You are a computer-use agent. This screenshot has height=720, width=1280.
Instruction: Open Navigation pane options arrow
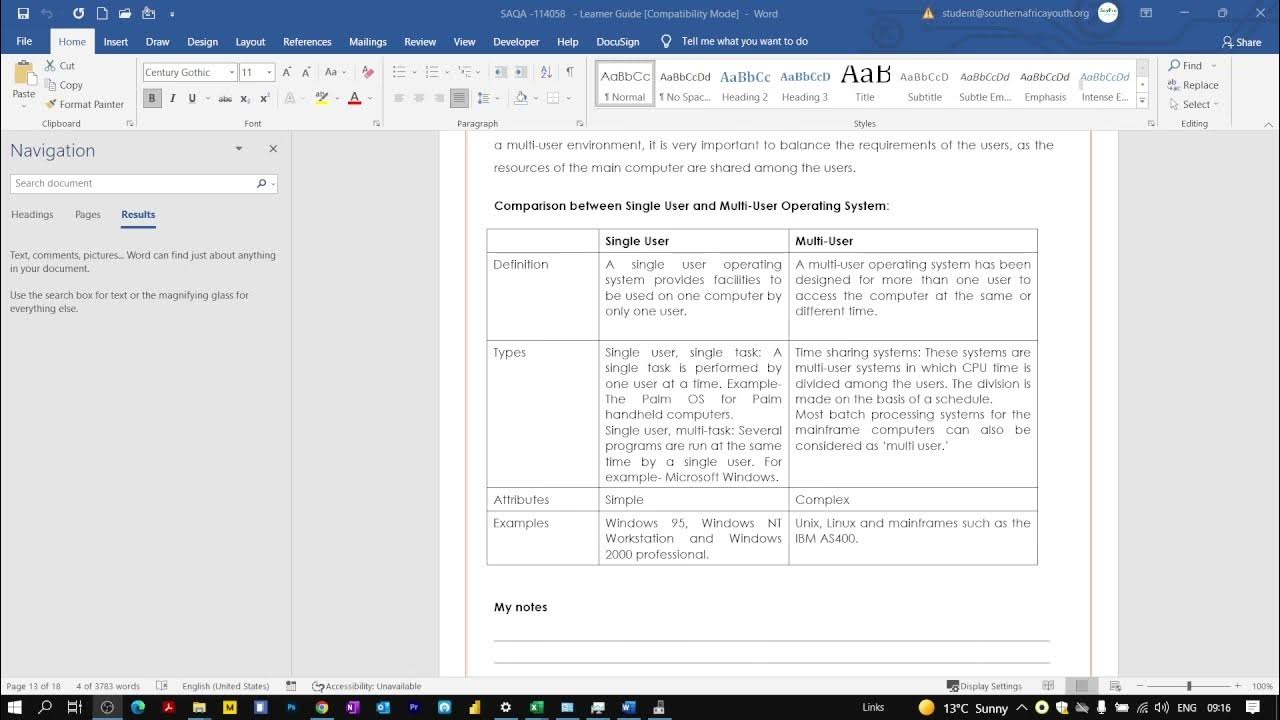coord(238,149)
